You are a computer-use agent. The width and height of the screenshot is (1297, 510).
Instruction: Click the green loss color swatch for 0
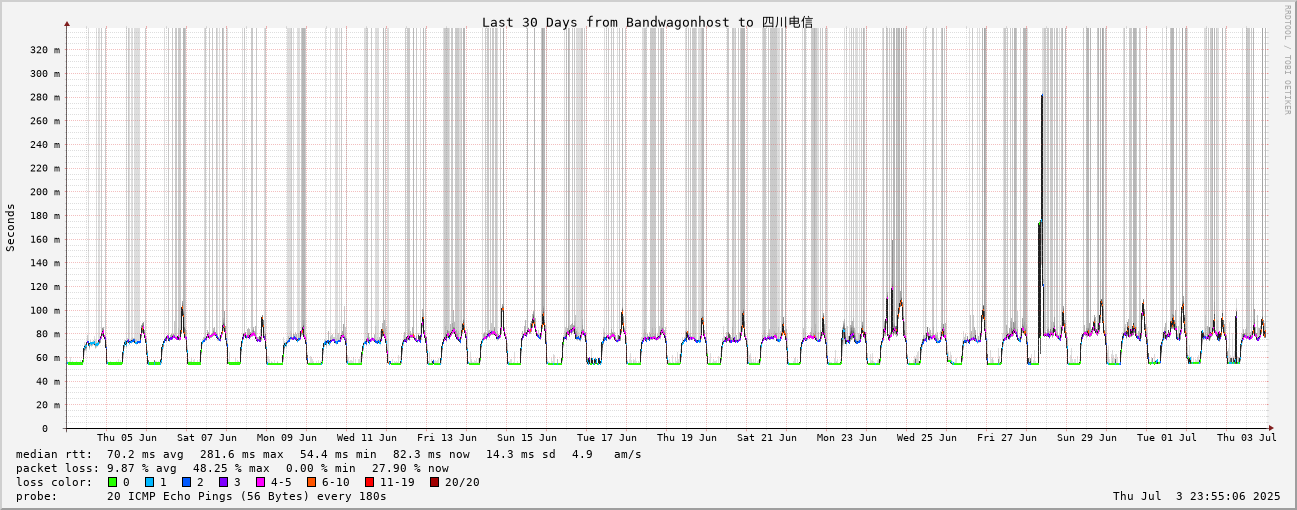[x=112, y=482]
